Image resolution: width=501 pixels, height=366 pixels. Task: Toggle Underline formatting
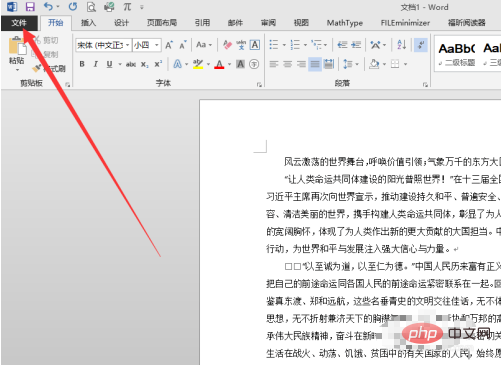[109, 64]
